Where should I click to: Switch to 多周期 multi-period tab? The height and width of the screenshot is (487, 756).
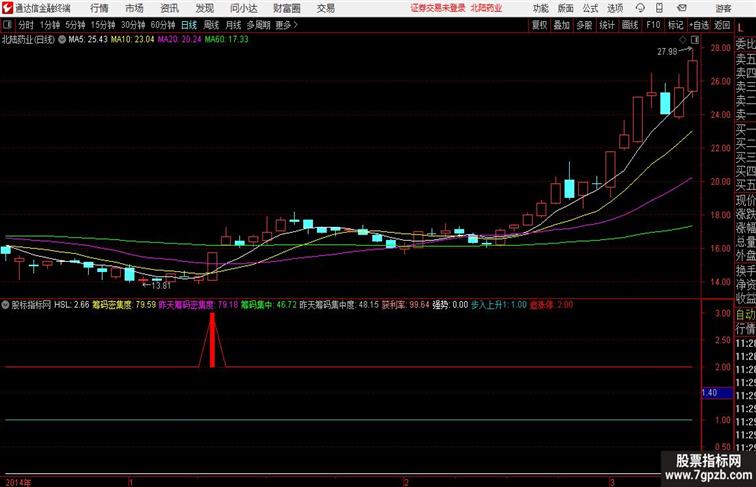click(258, 25)
